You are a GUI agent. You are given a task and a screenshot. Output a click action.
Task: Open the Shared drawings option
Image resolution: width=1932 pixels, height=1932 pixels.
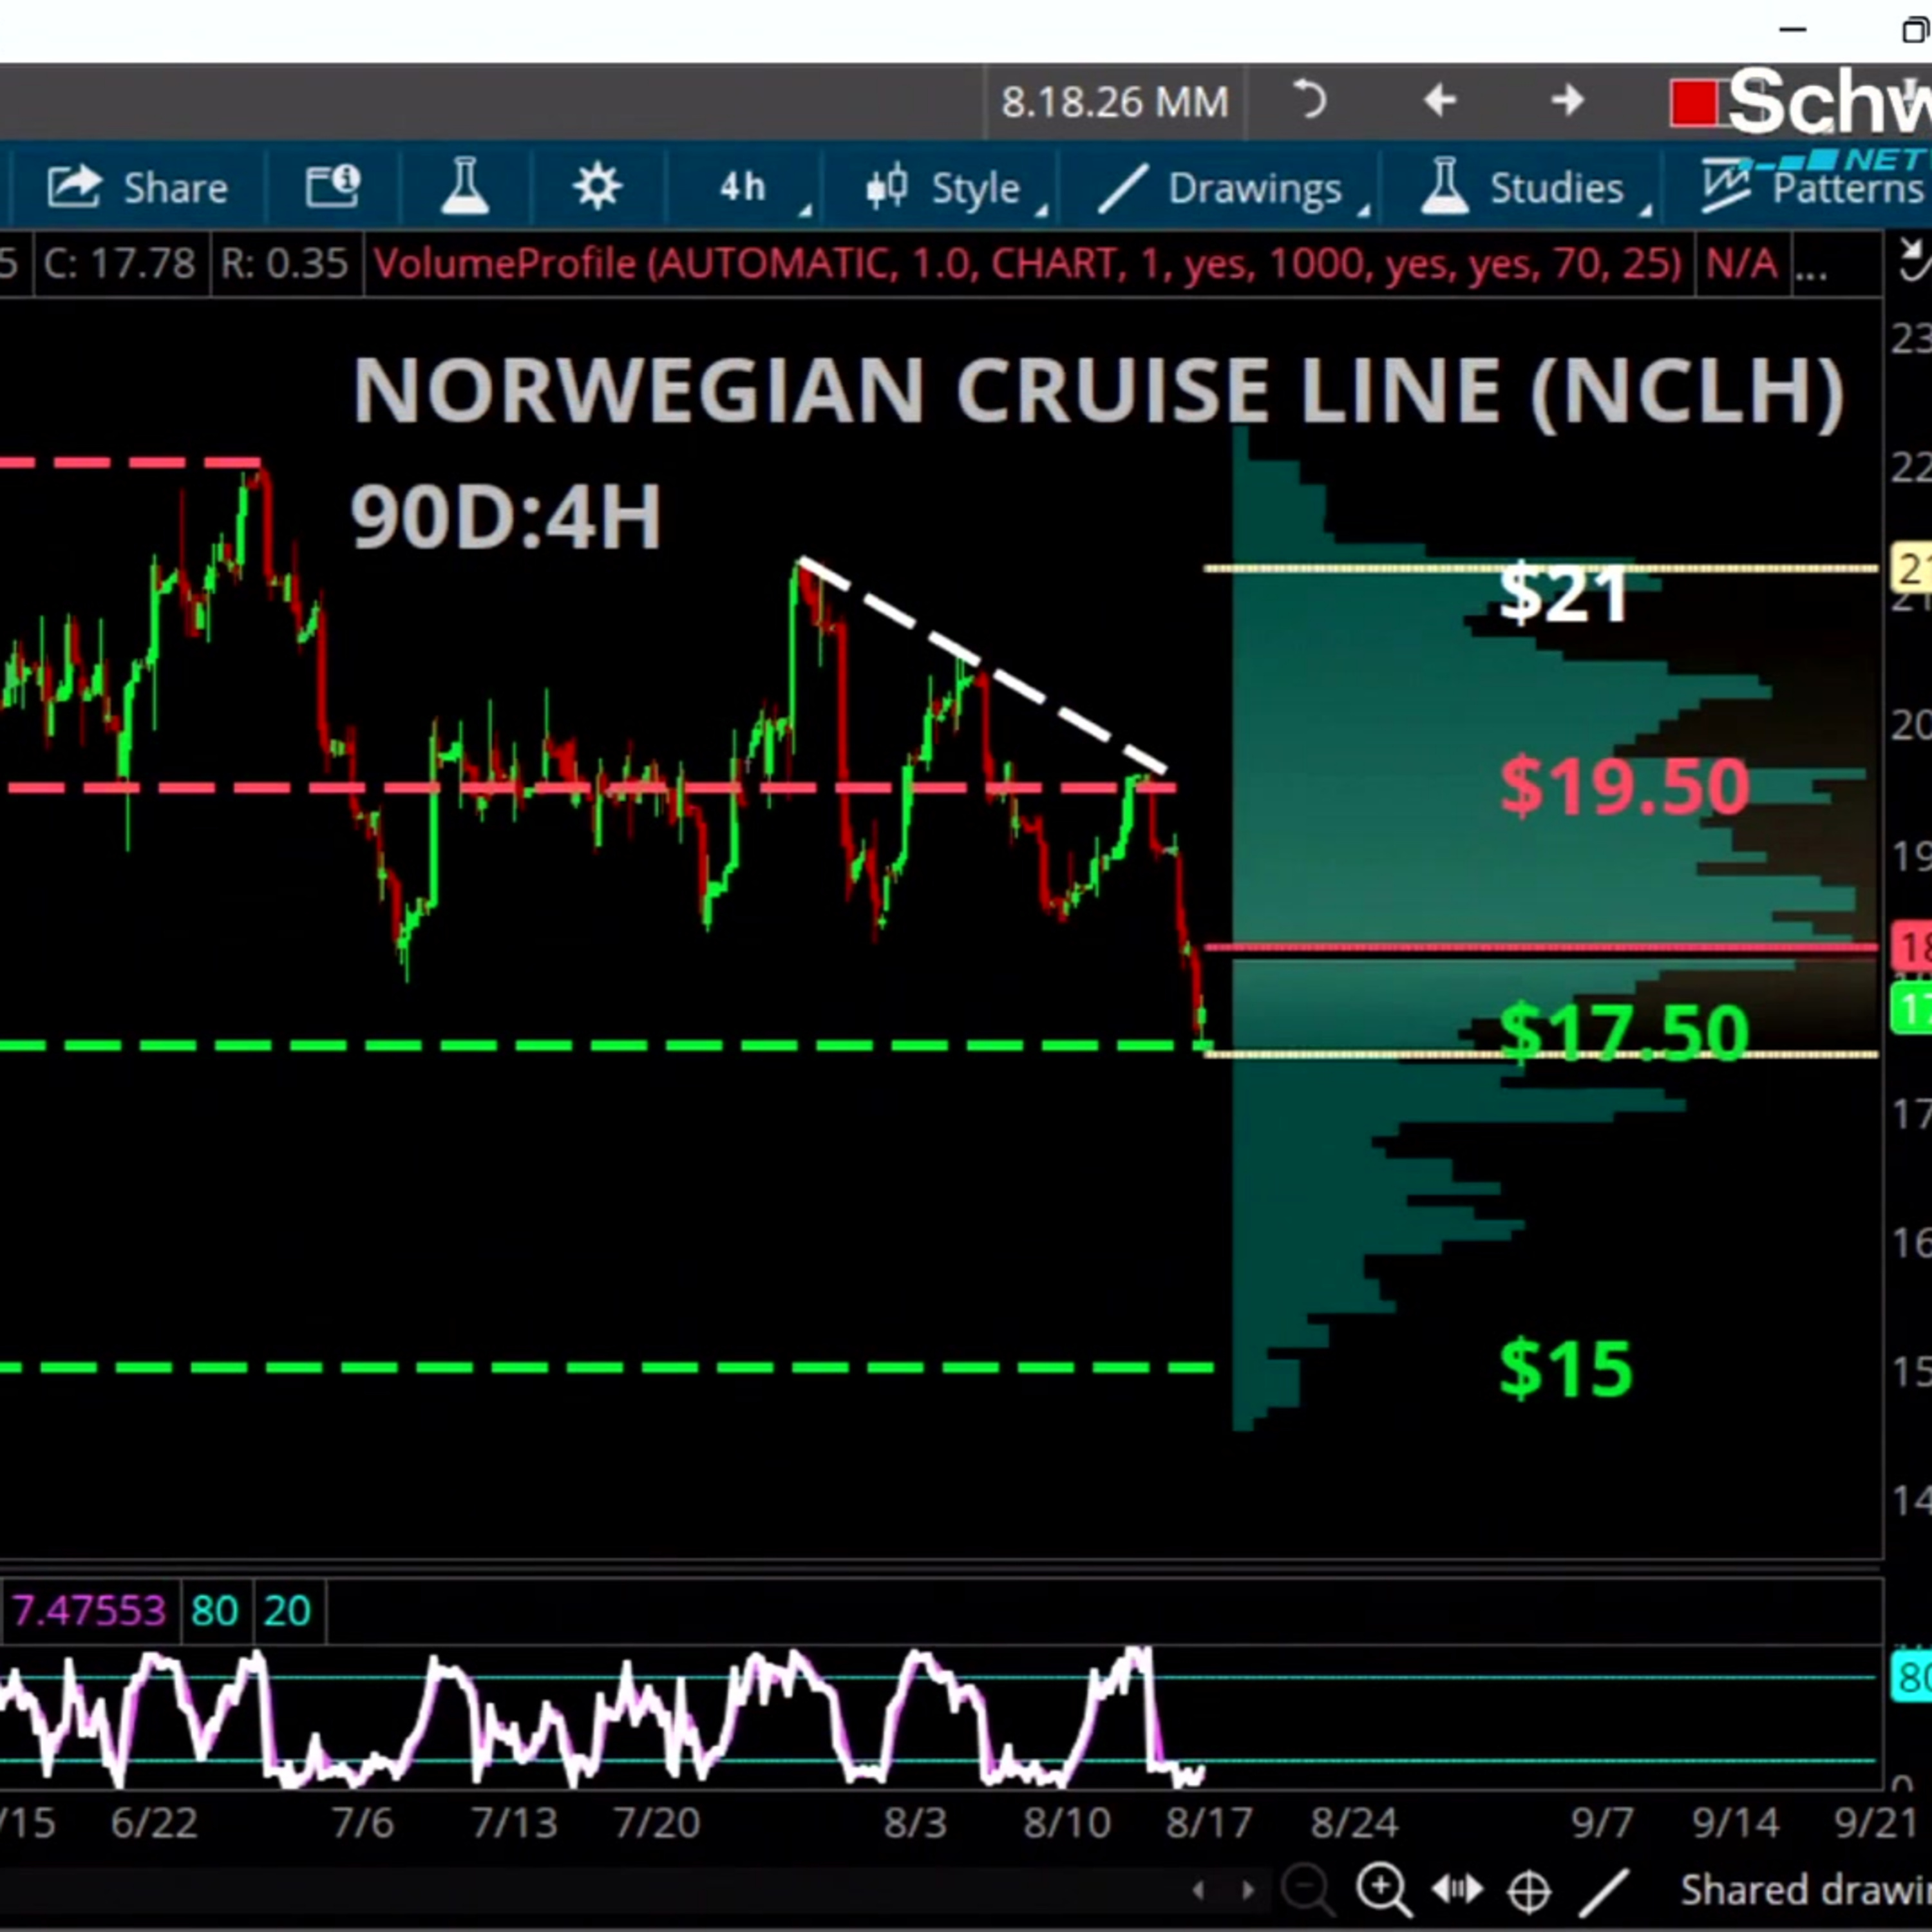[1805, 1890]
